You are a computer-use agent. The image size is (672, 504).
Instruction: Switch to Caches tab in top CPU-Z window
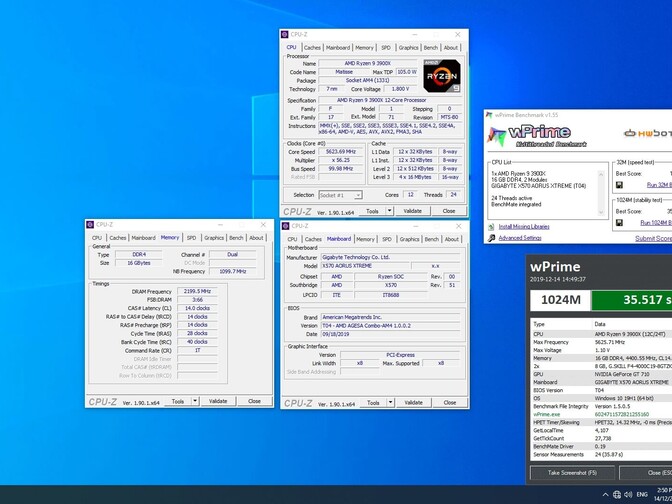[312, 48]
